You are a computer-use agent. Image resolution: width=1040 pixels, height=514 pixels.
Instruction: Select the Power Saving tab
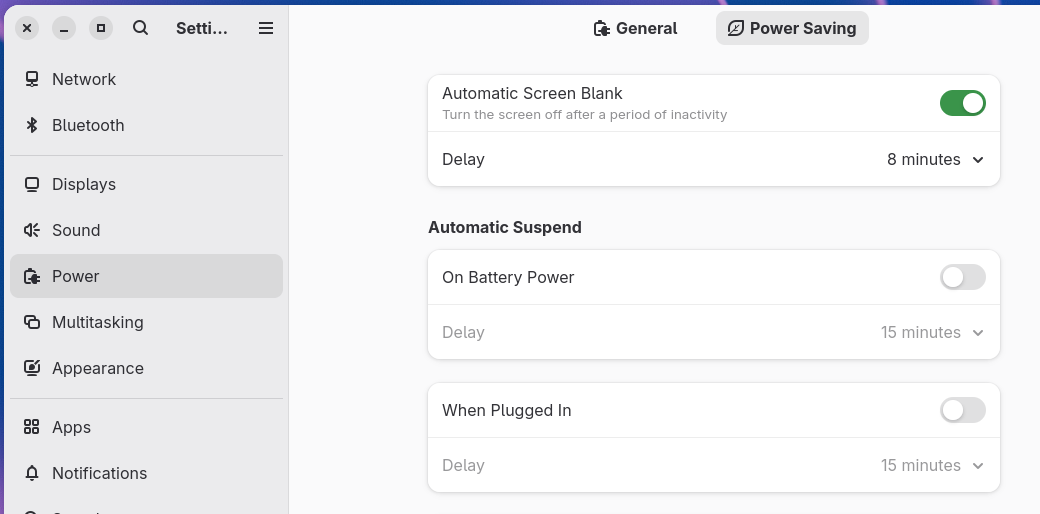tap(792, 28)
